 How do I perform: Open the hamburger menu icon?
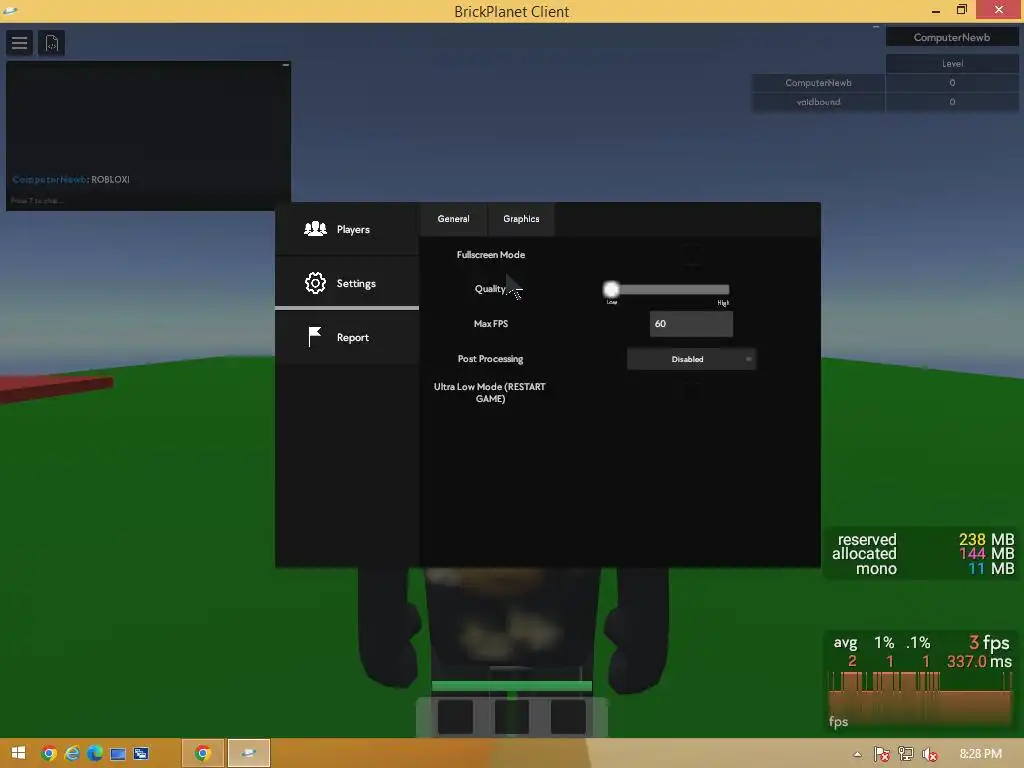(x=20, y=43)
